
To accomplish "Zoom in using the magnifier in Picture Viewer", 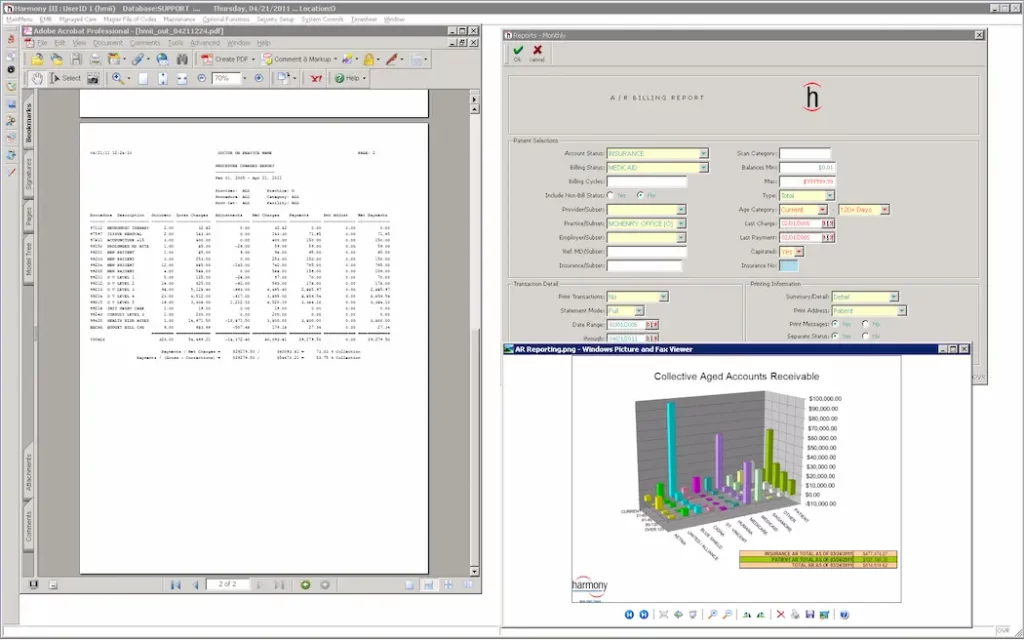I will click(x=712, y=615).
